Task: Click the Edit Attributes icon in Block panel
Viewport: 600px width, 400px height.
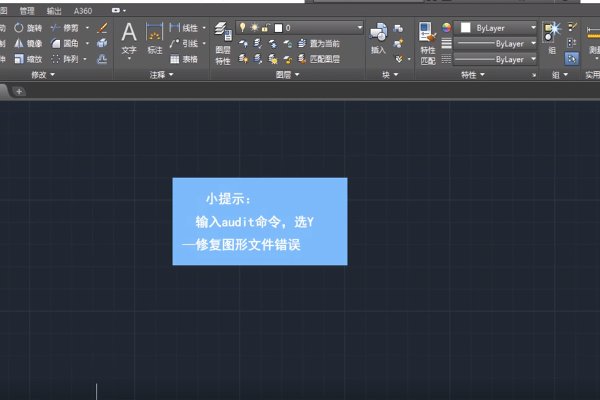Action: [x=399, y=59]
